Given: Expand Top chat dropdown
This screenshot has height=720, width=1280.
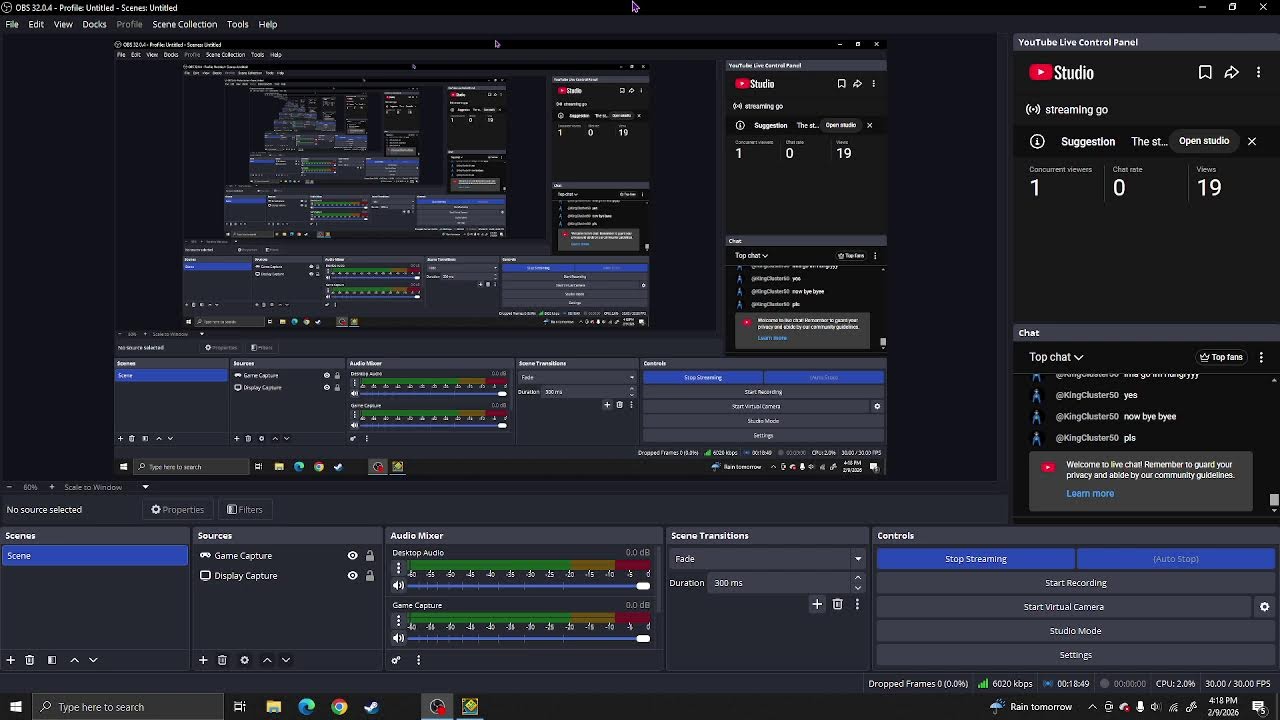Looking at the screenshot, I should pos(1056,357).
